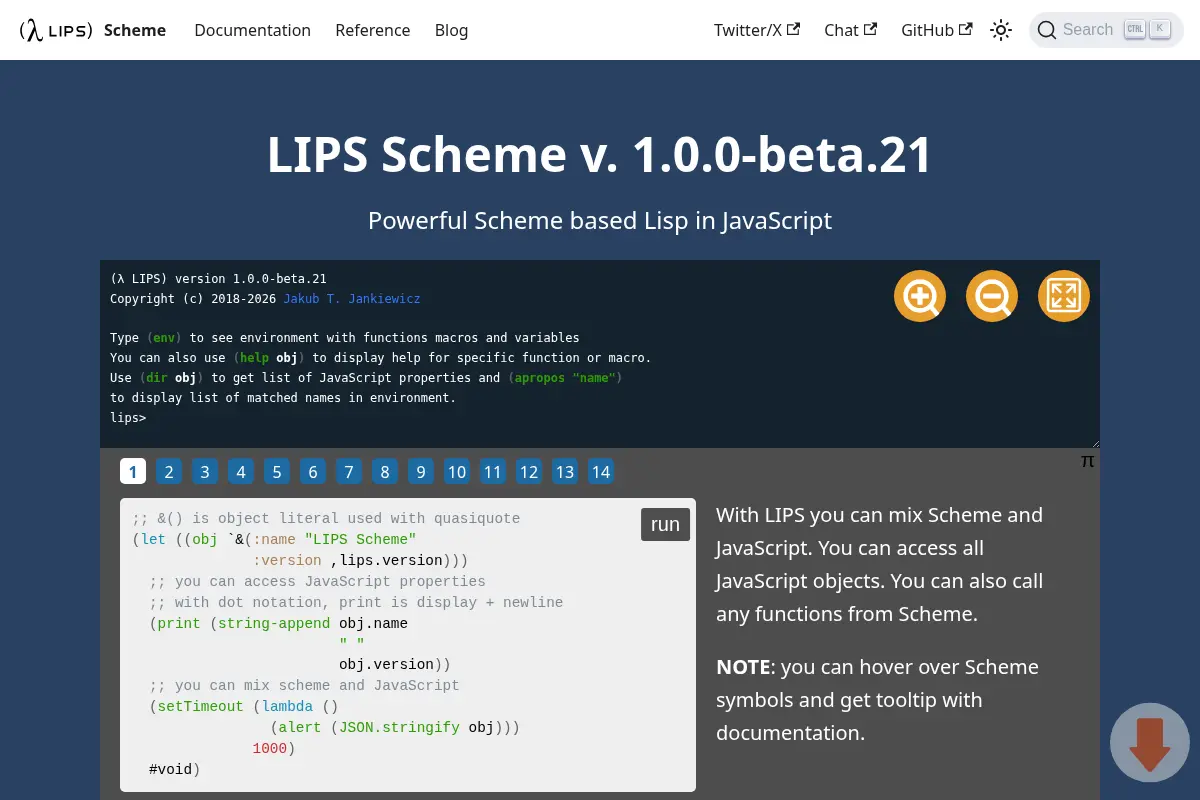The width and height of the screenshot is (1200, 800).
Task: Select example page 13
Action: coord(565,471)
